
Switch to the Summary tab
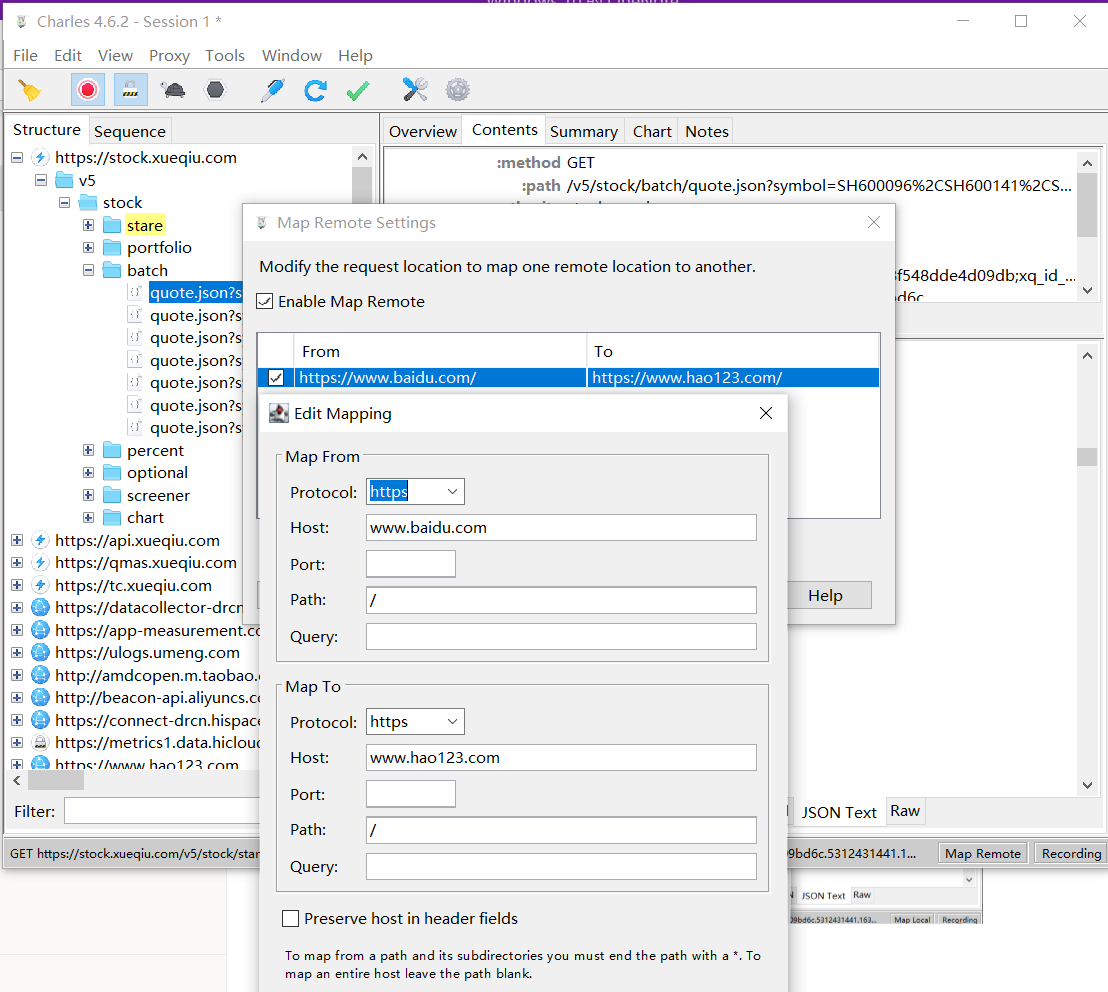[x=584, y=131]
